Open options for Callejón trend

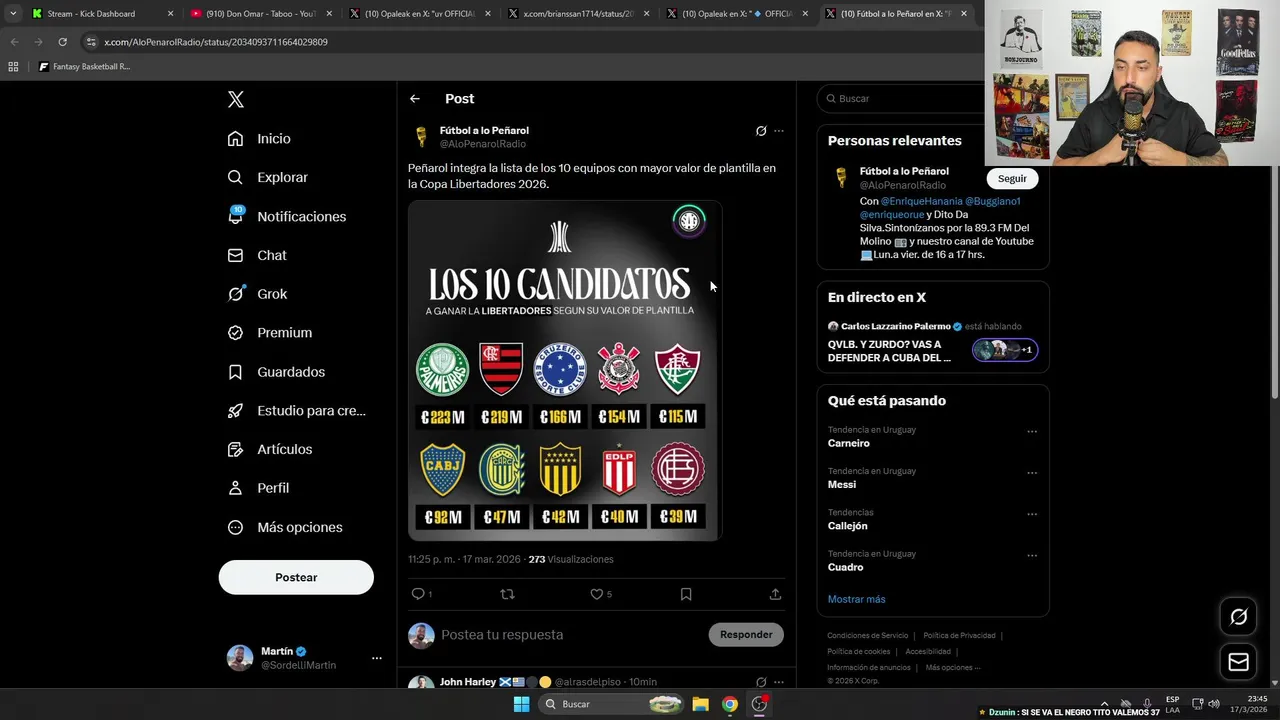pos(1032,514)
